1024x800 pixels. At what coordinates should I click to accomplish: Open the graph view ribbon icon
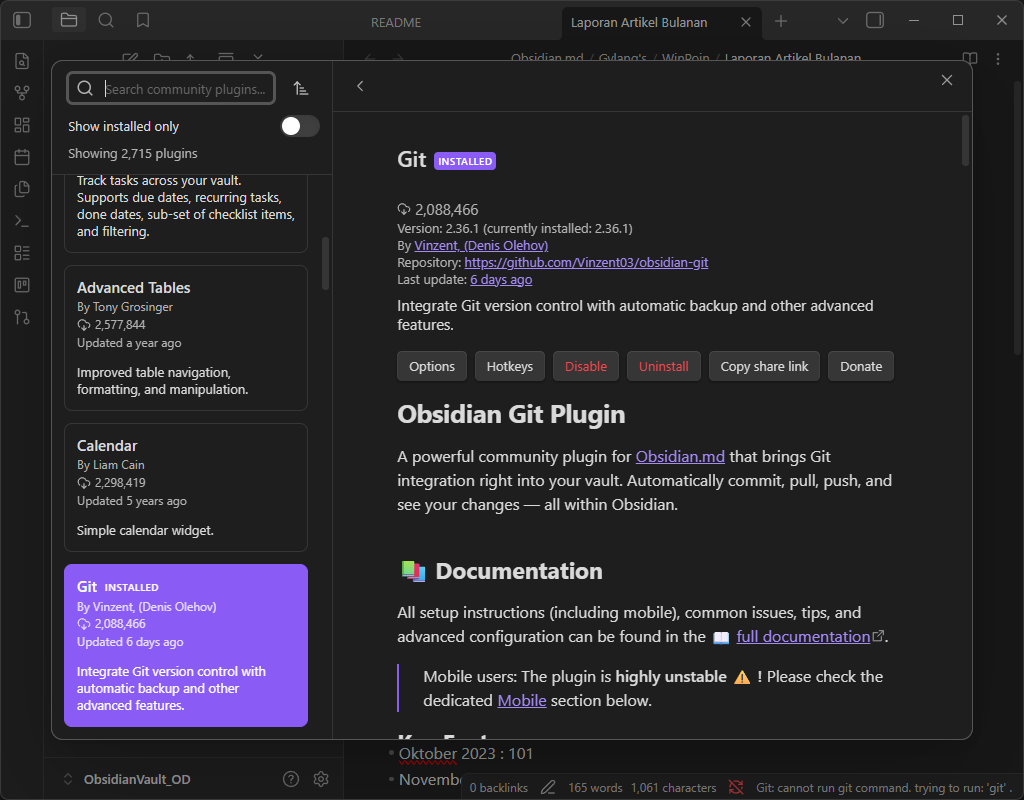click(22, 93)
